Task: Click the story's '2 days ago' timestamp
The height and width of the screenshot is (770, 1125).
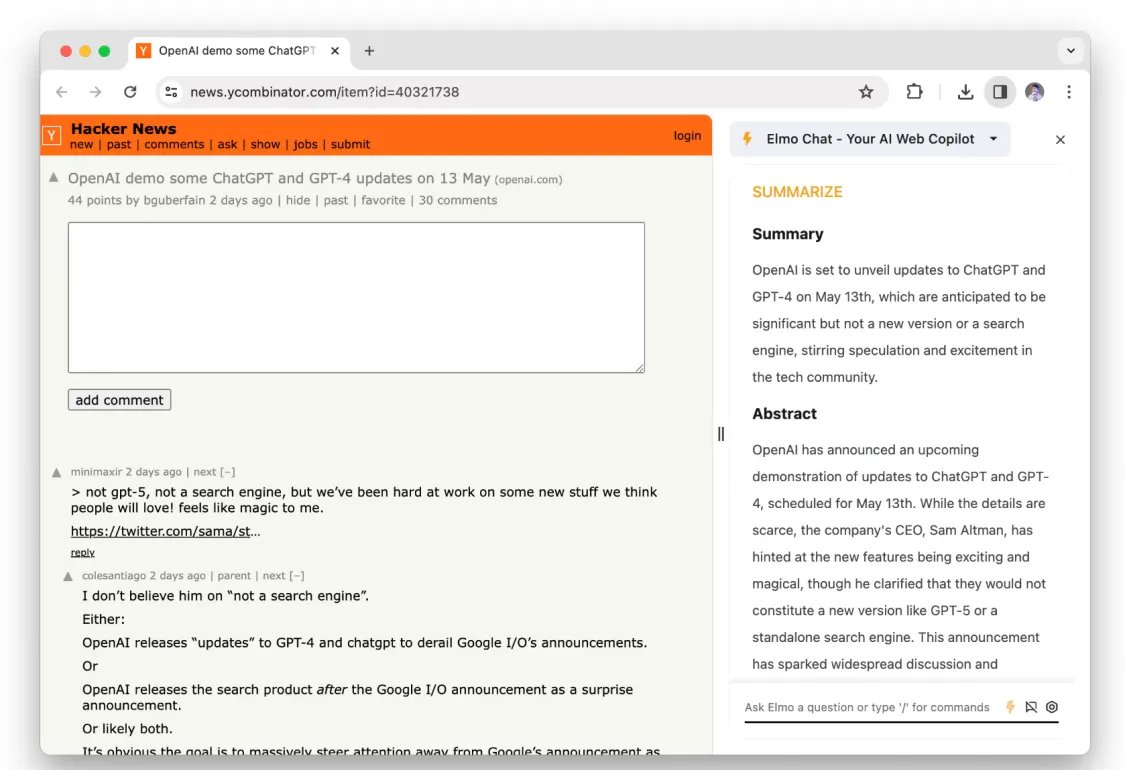Action: coord(241,200)
